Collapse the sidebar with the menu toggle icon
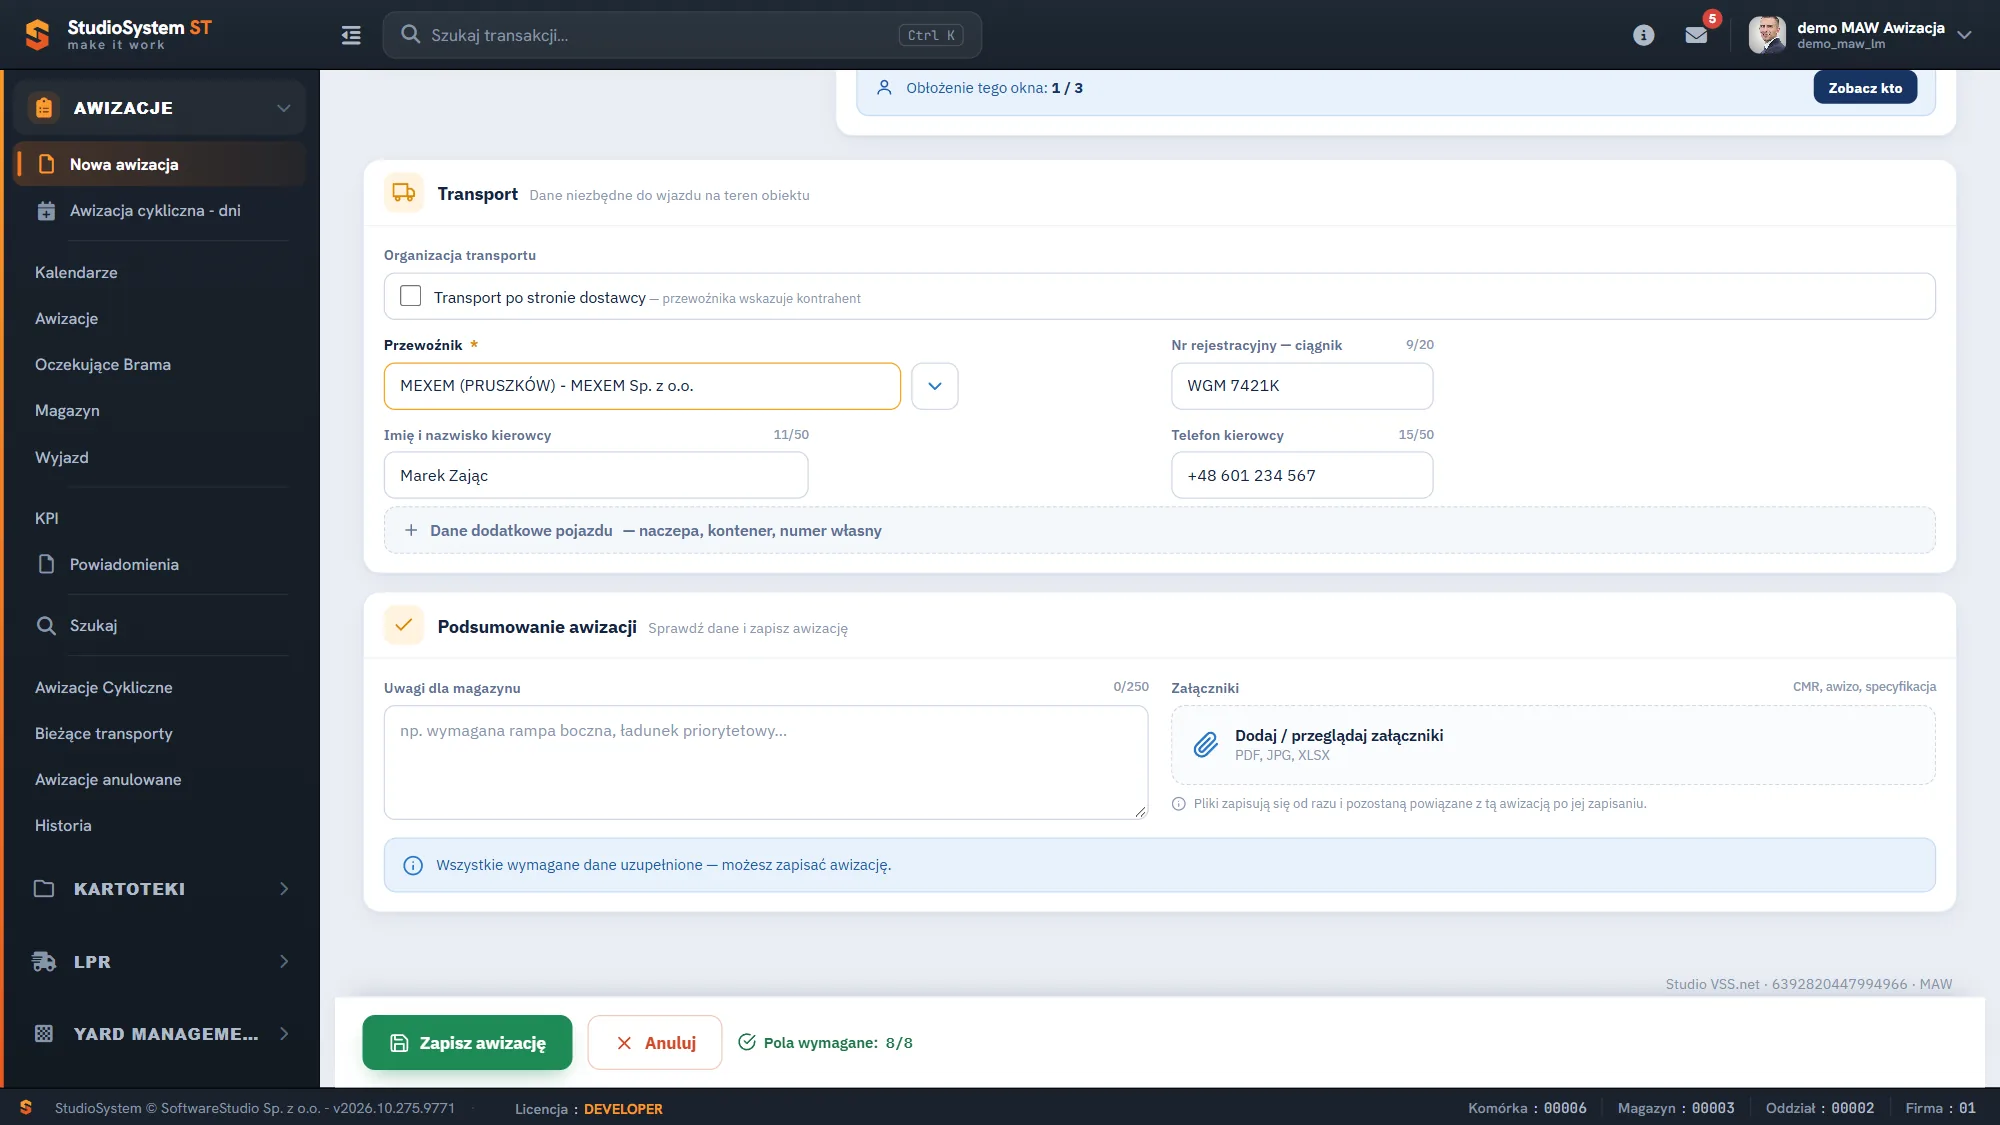Screen dimensions: 2000x1125 point(351,35)
